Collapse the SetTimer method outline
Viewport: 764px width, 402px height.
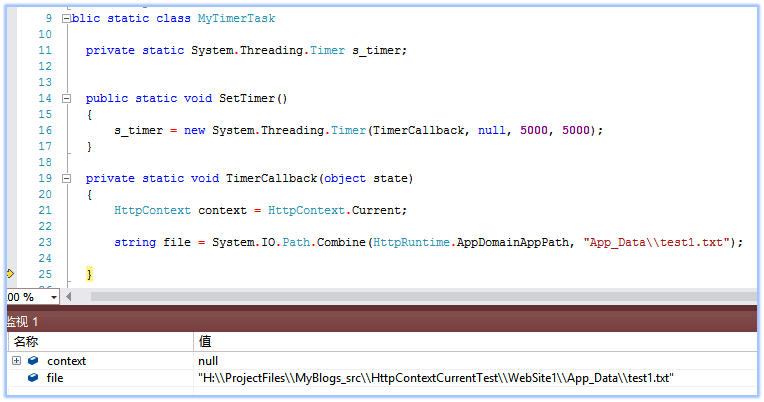click(66, 99)
